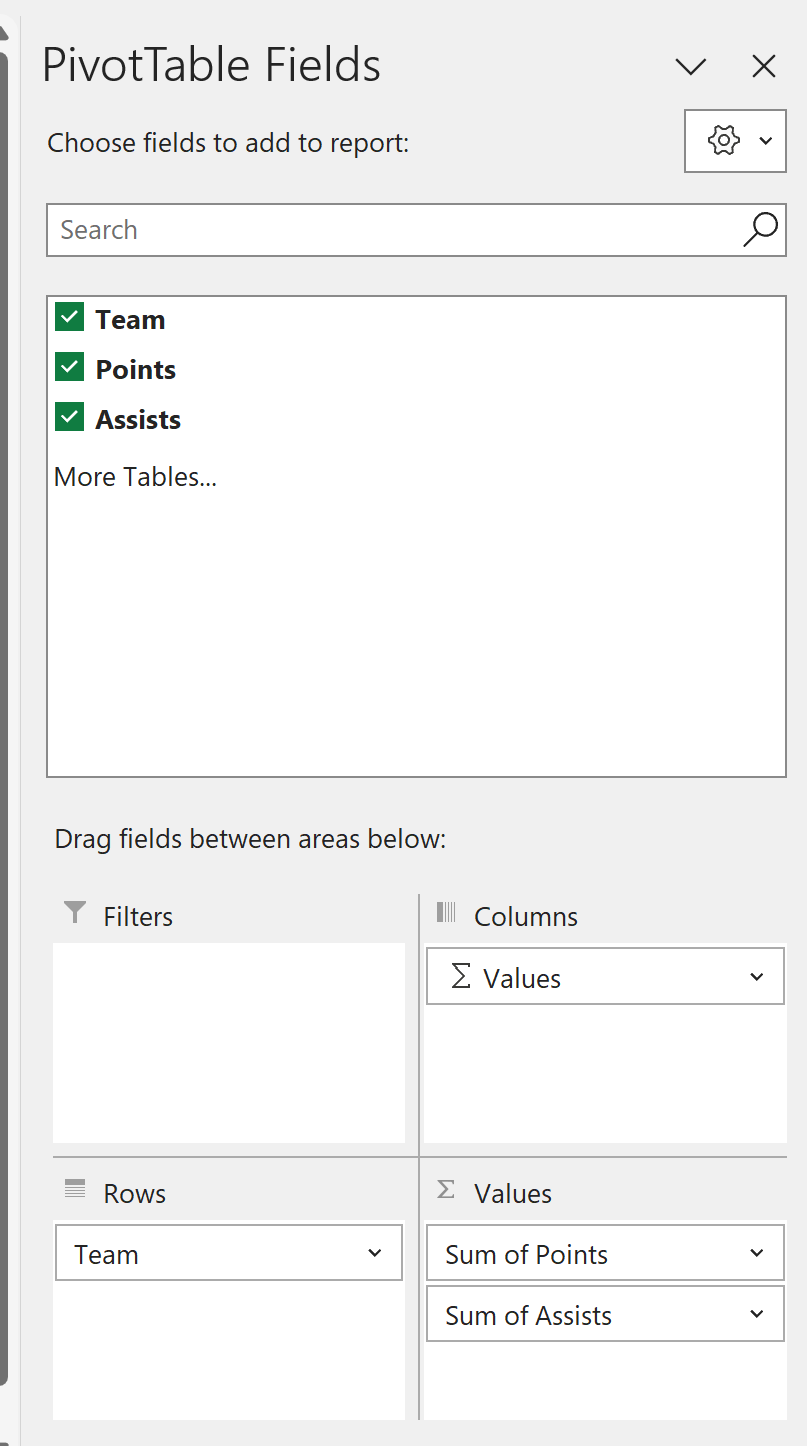Open the Team dropdown in Rows
This screenshot has width=807, height=1446.
374,1252
